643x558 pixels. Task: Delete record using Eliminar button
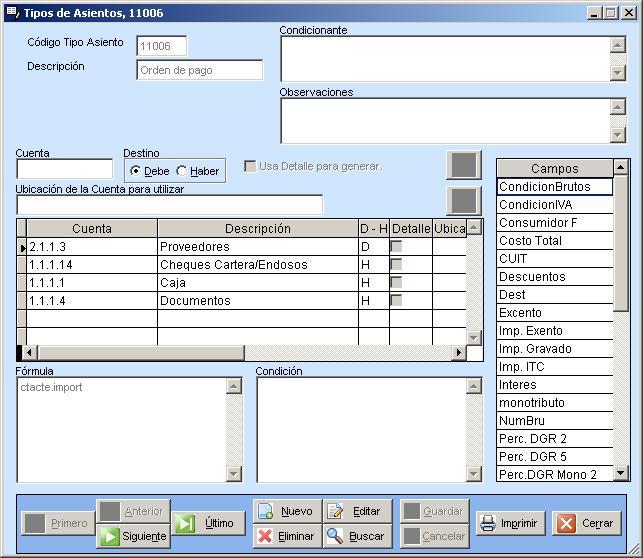tap(287, 536)
